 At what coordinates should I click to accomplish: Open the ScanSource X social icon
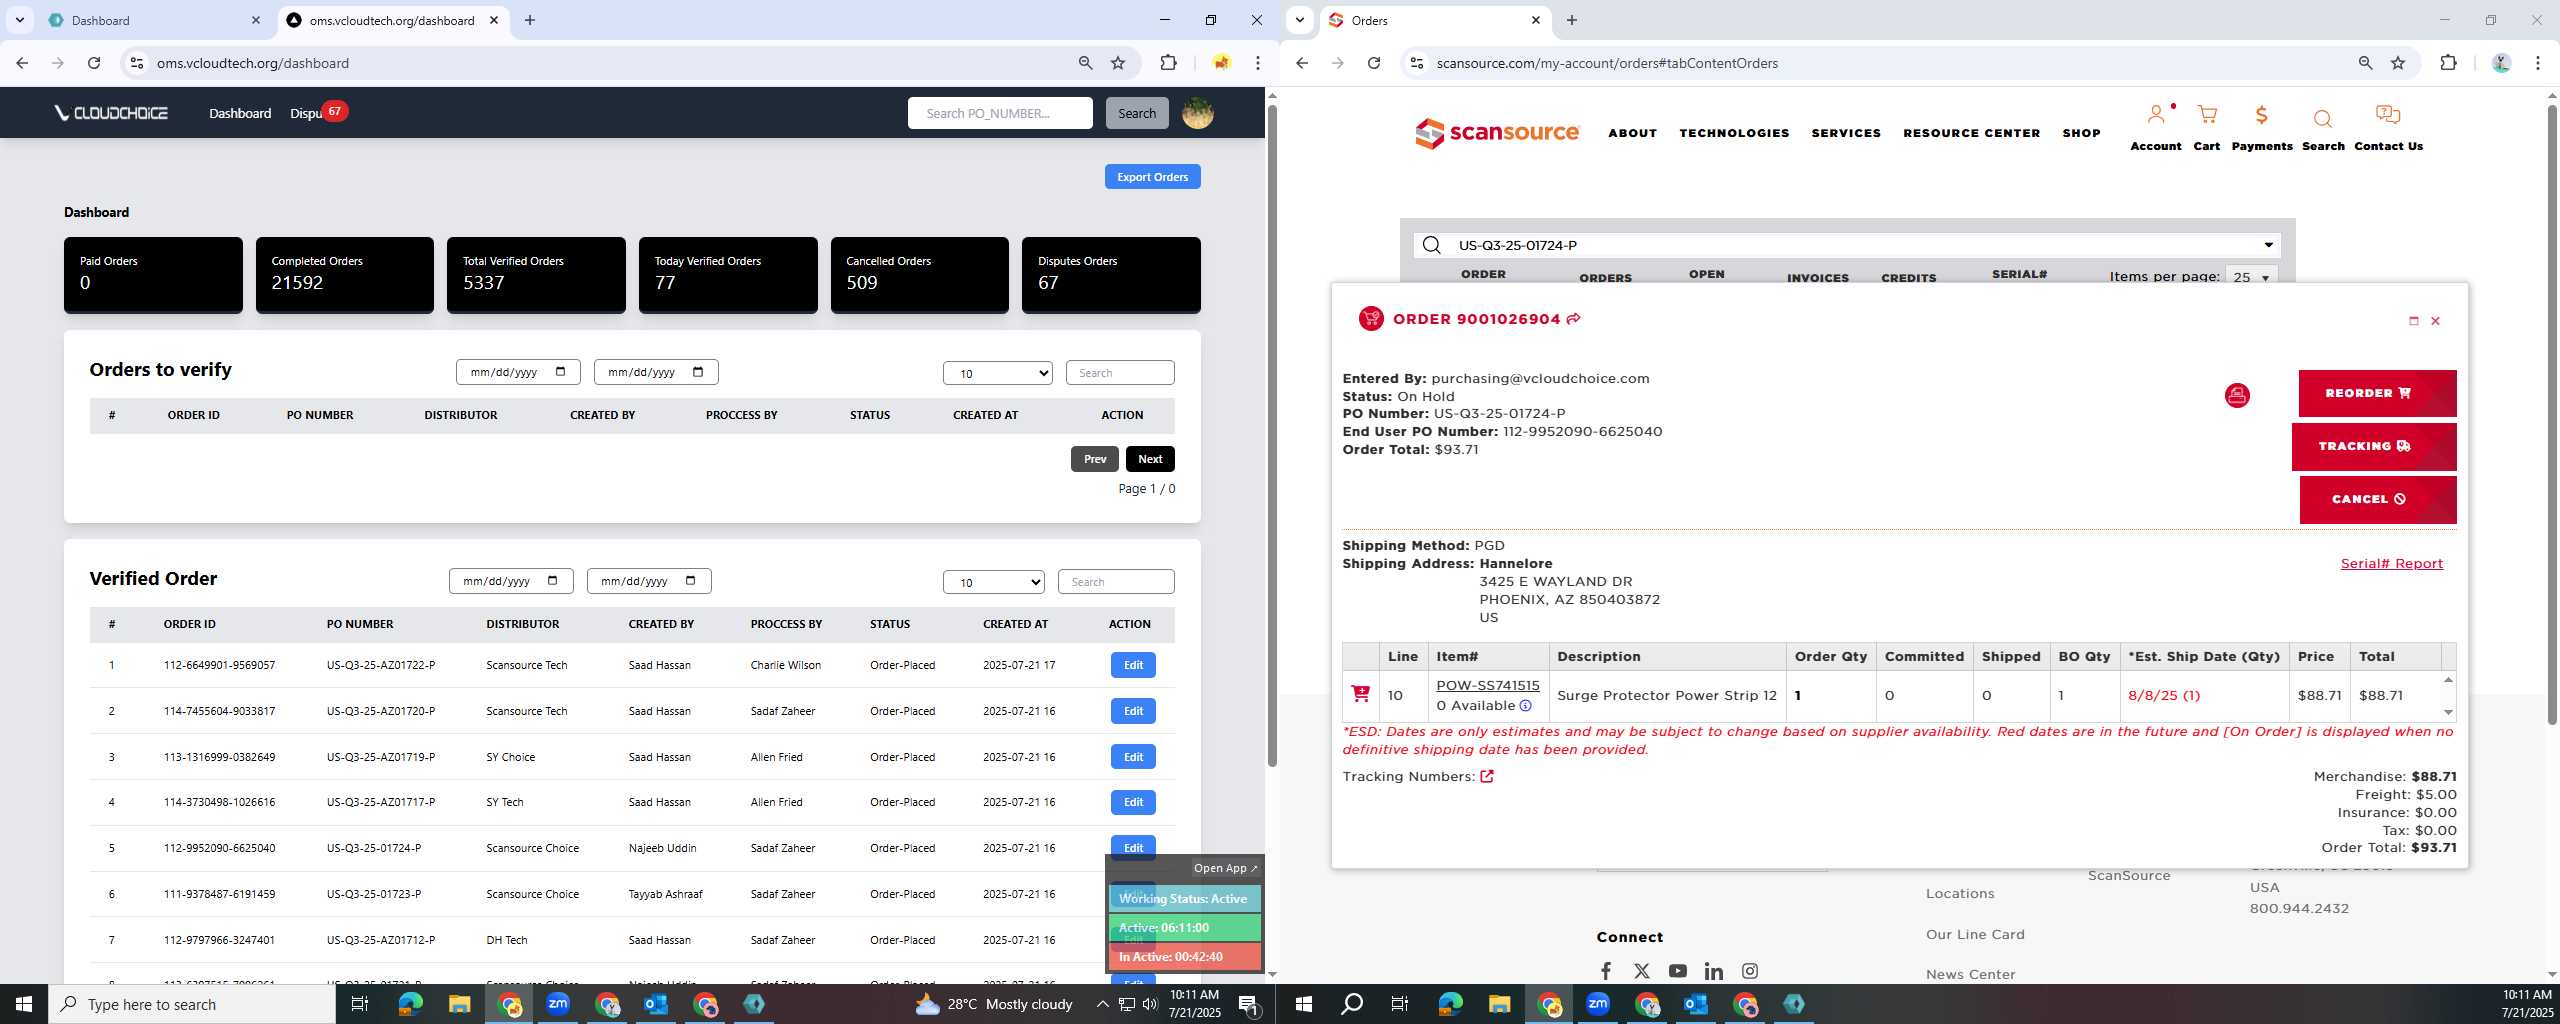[x=1641, y=971]
